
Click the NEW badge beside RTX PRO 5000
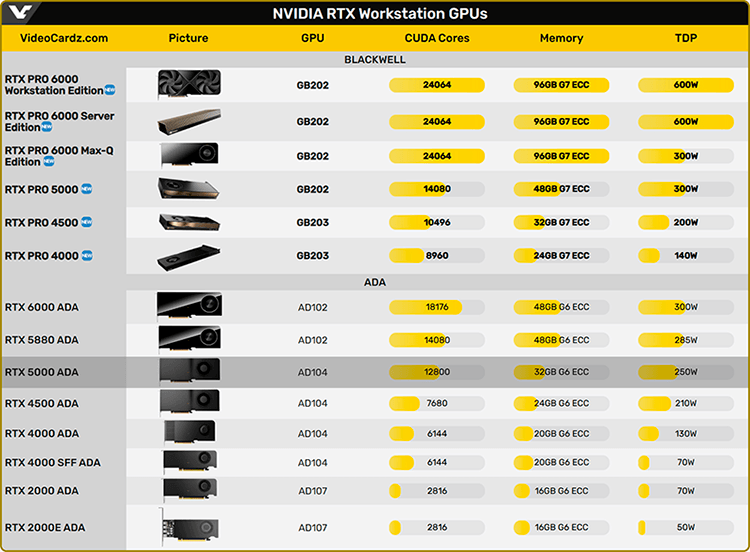pyautogui.click(x=87, y=189)
